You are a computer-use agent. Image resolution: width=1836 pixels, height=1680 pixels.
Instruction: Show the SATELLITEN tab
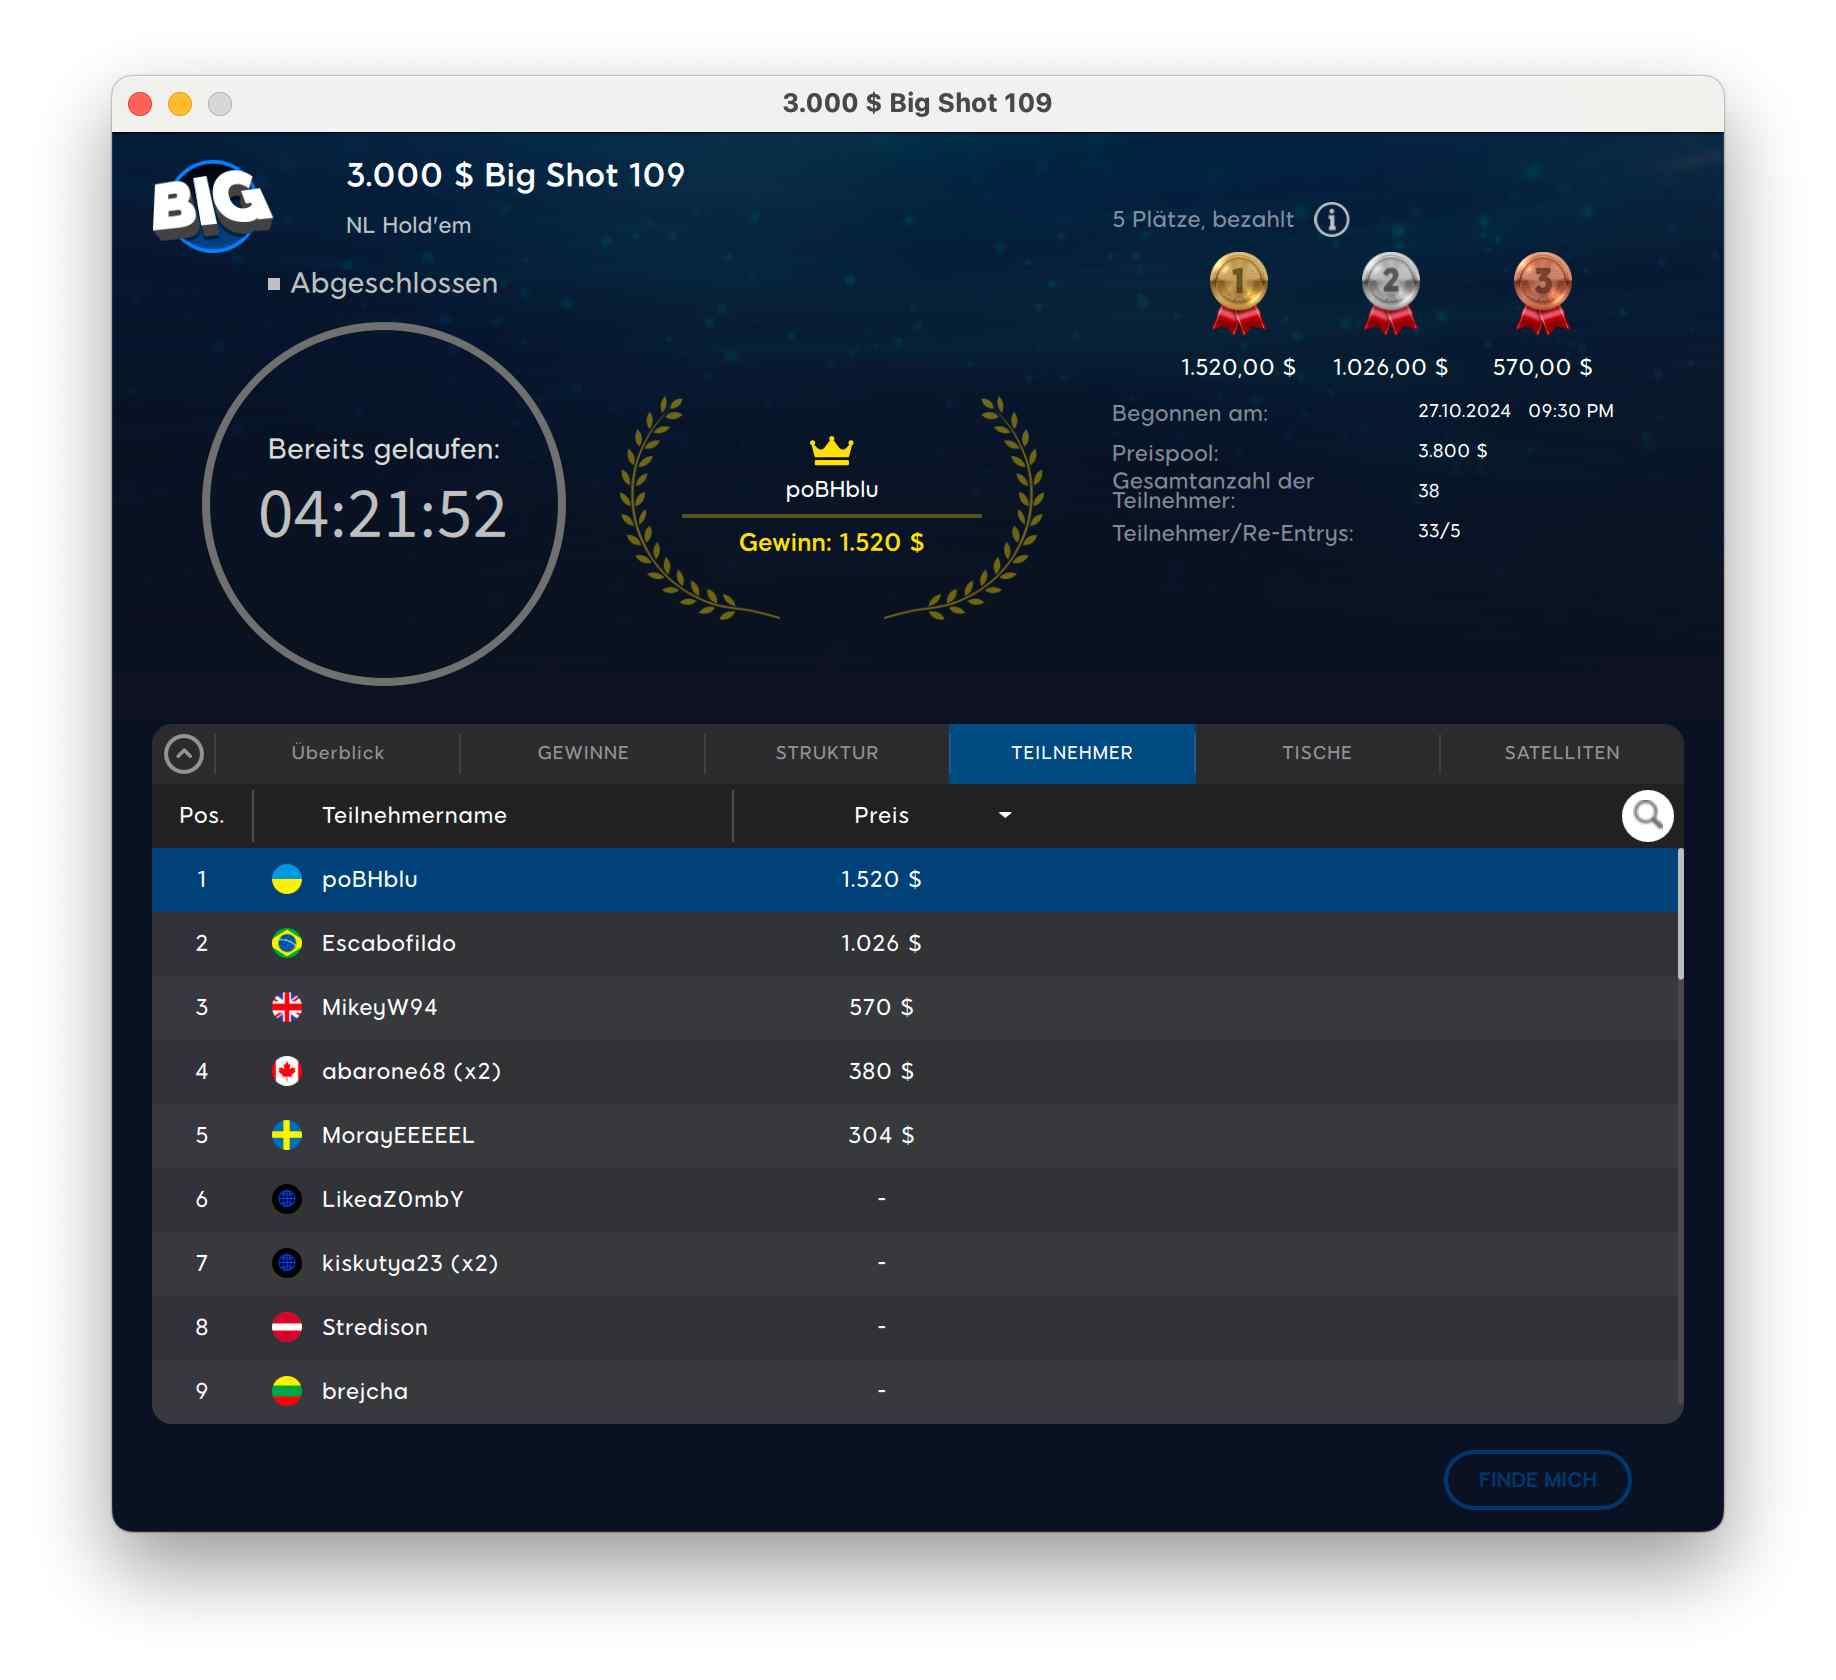click(1562, 753)
